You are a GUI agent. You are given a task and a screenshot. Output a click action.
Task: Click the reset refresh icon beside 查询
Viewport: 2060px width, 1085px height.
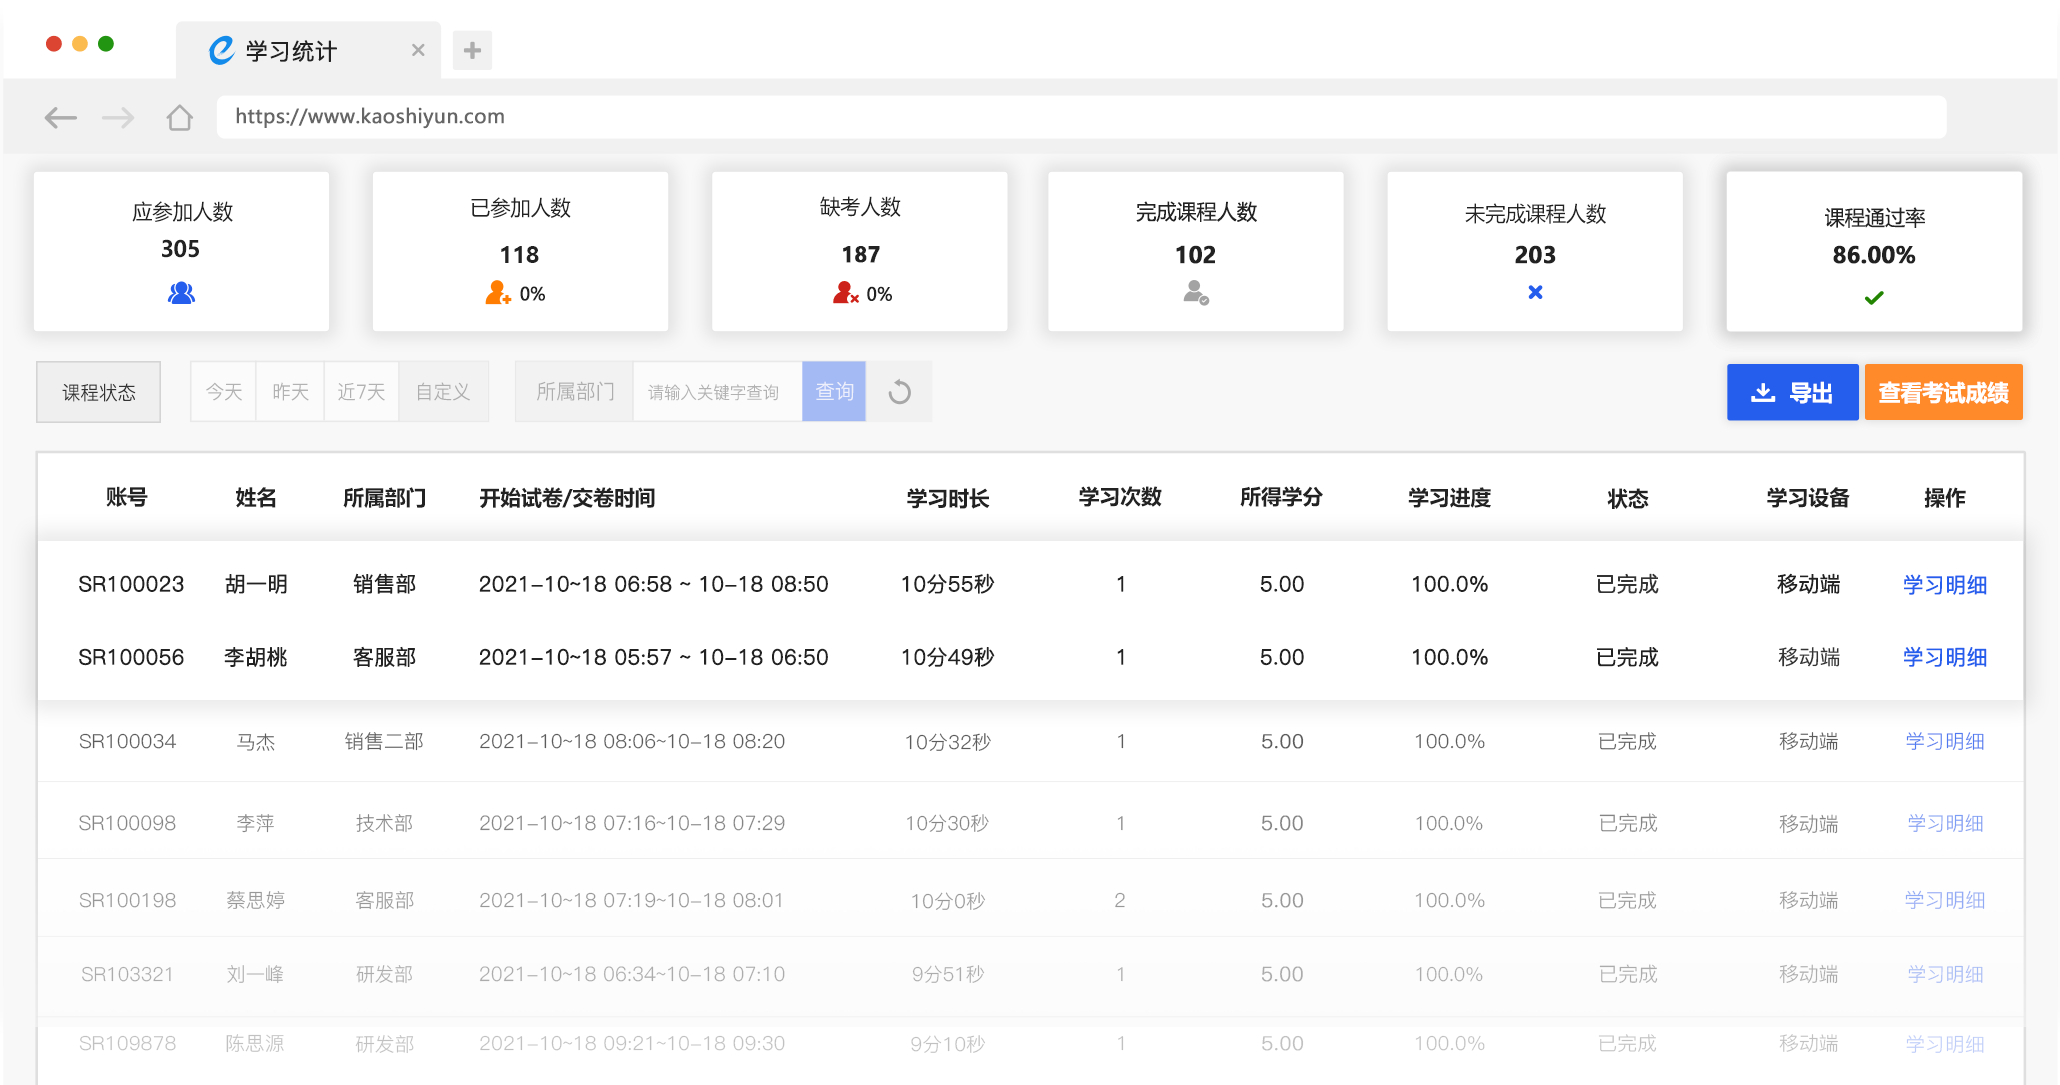899,392
